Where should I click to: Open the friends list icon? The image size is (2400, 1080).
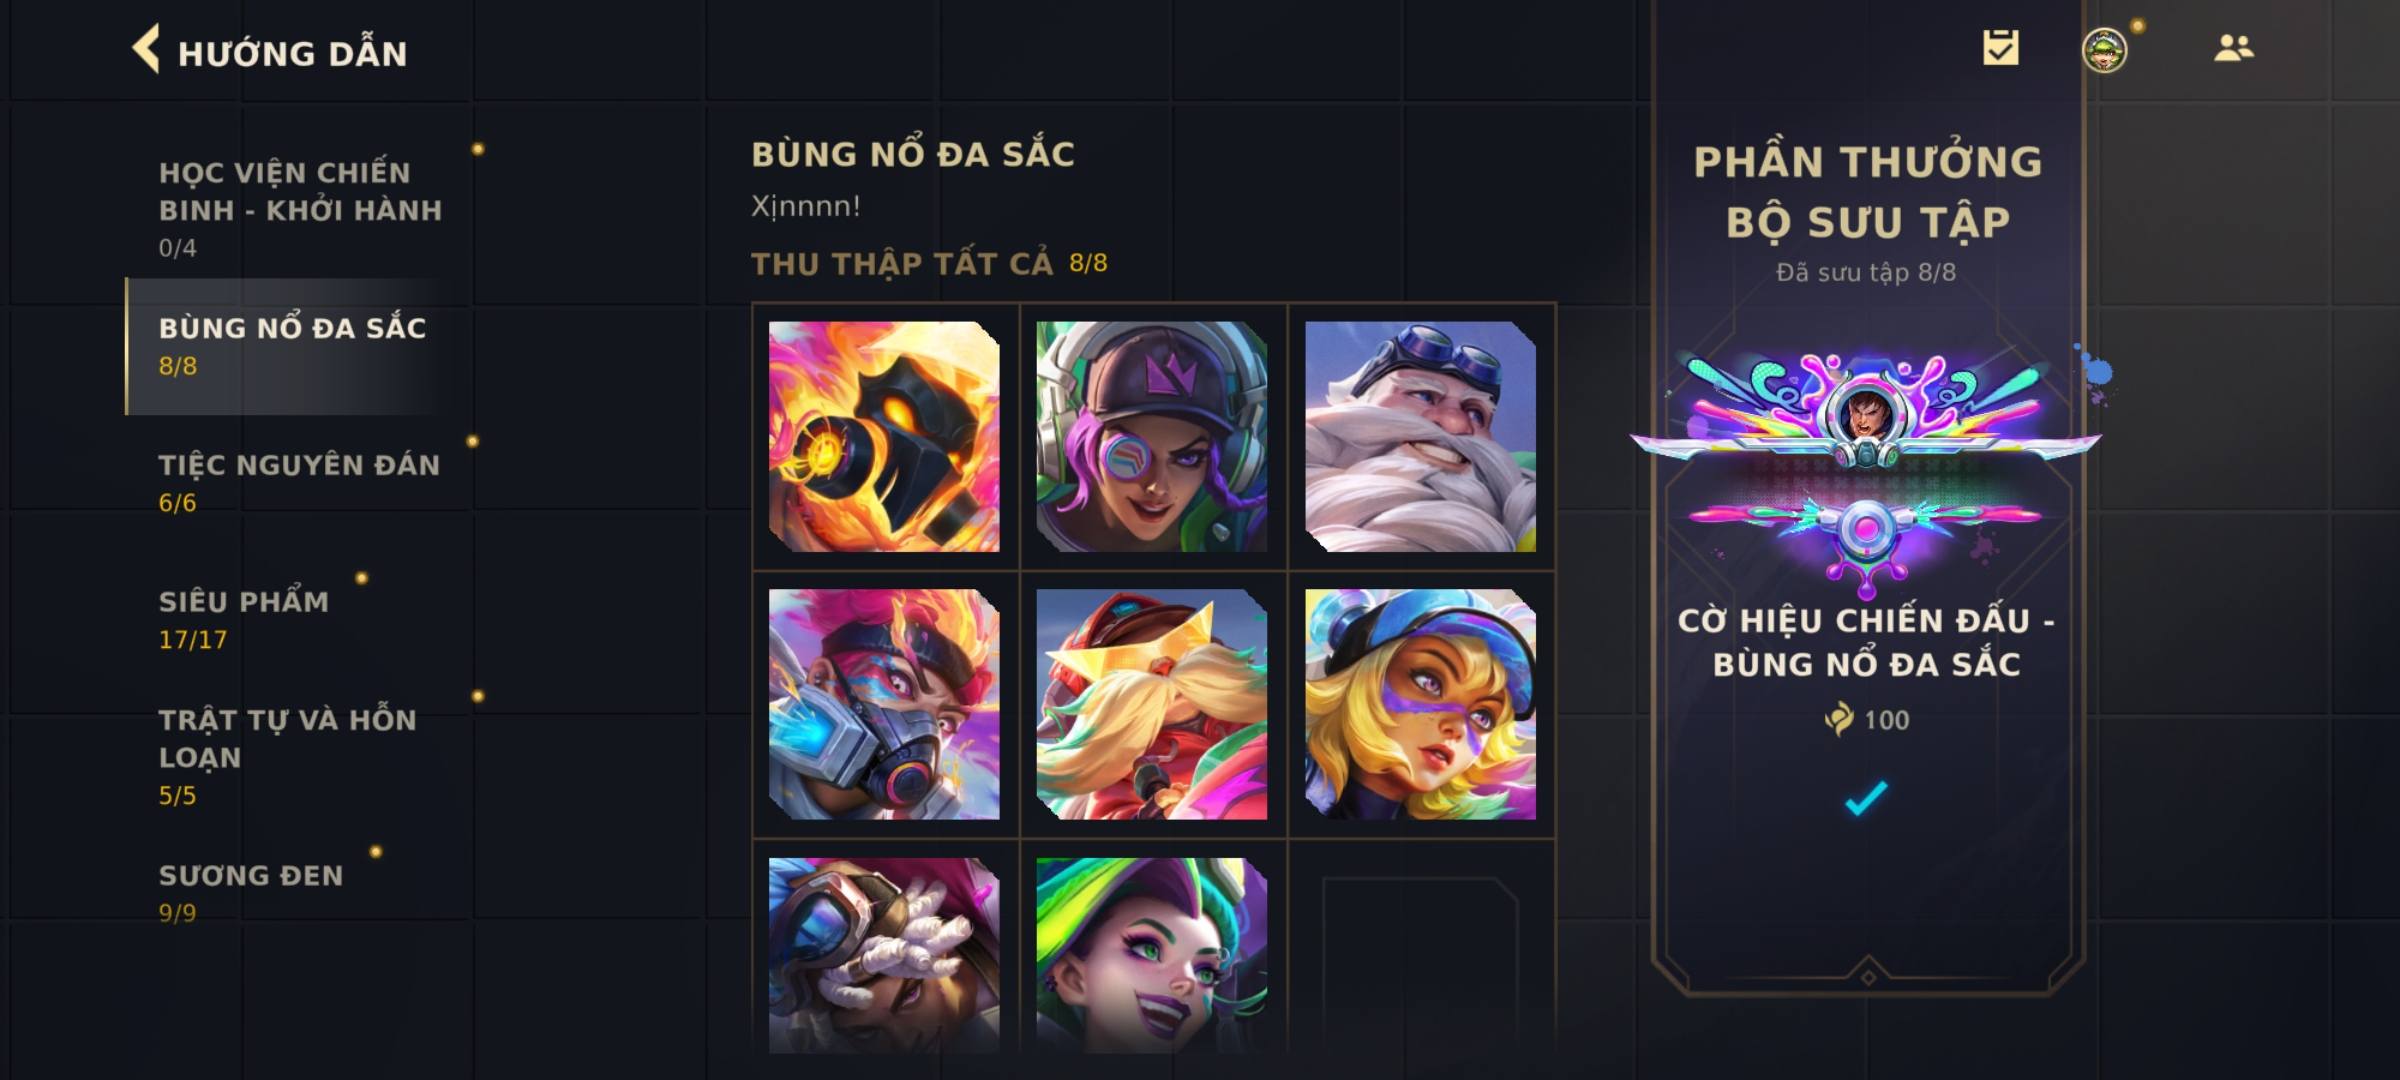click(x=2234, y=48)
